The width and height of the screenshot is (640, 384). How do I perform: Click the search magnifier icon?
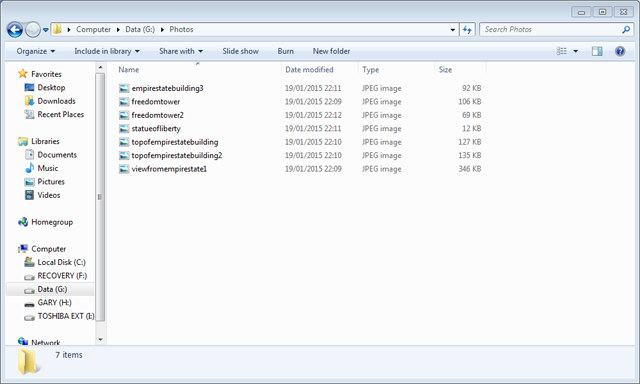click(626, 29)
